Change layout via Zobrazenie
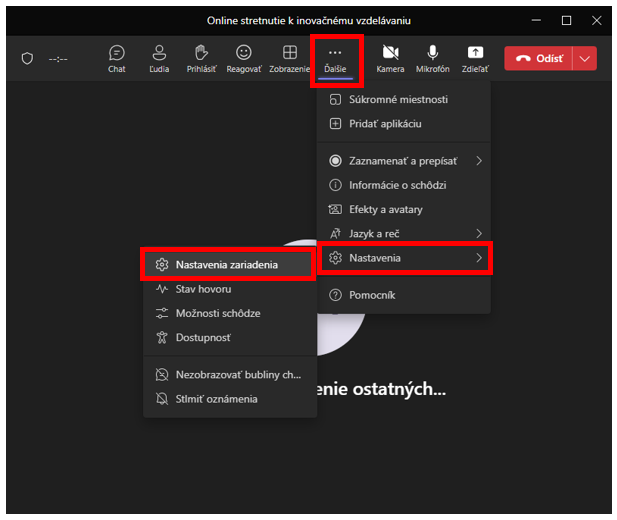The height and width of the screenshot is (520, 617). pos(289,59)
